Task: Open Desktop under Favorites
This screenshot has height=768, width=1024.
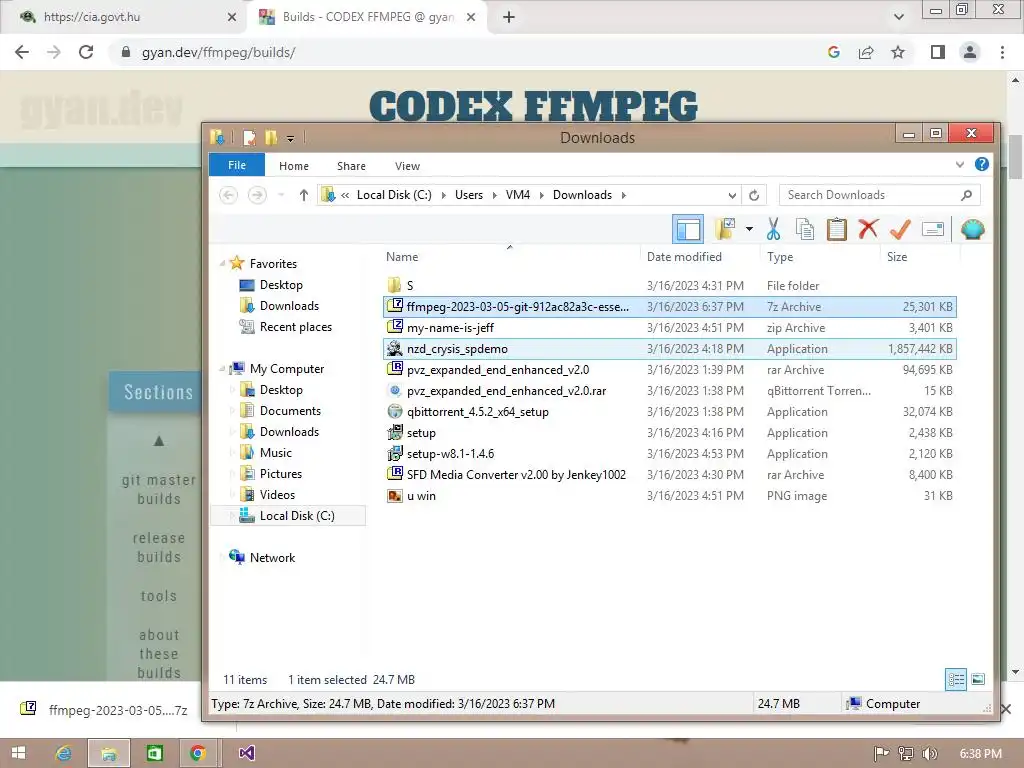Action: pyautogui.click(x=281, y=285)
